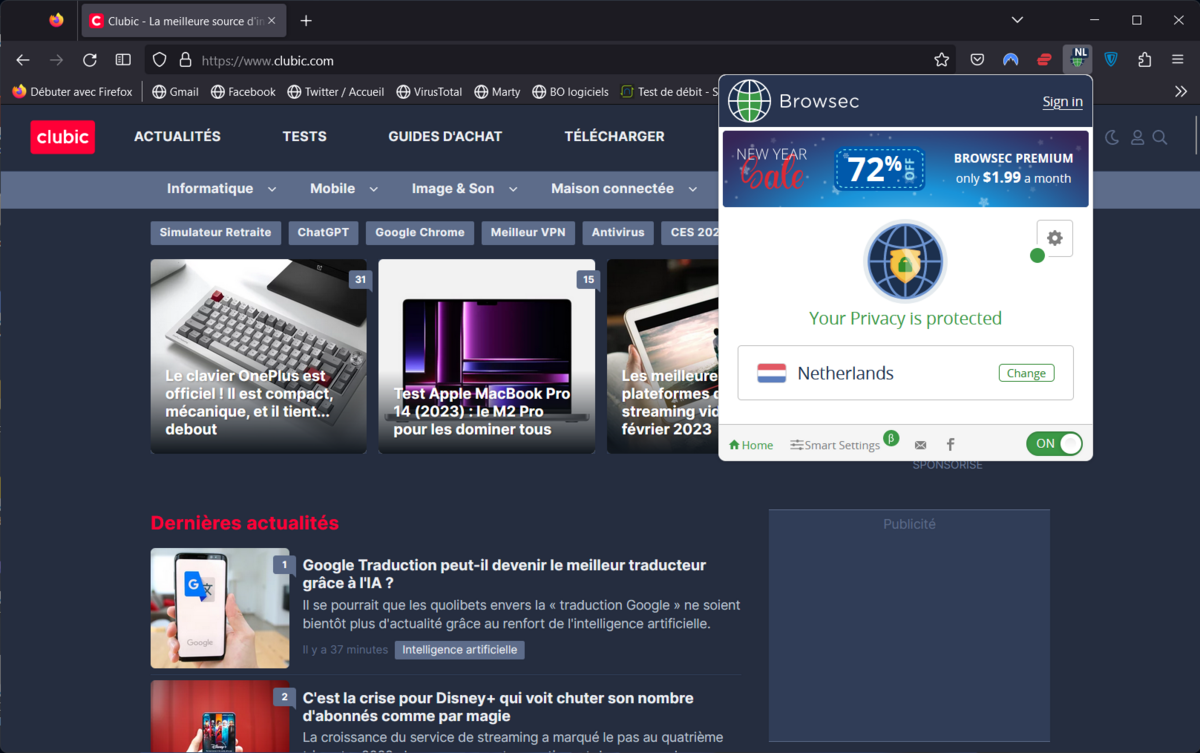List all tabs with the chevron
Viewport: 1200px width, 753px height.
point(1017,20)
